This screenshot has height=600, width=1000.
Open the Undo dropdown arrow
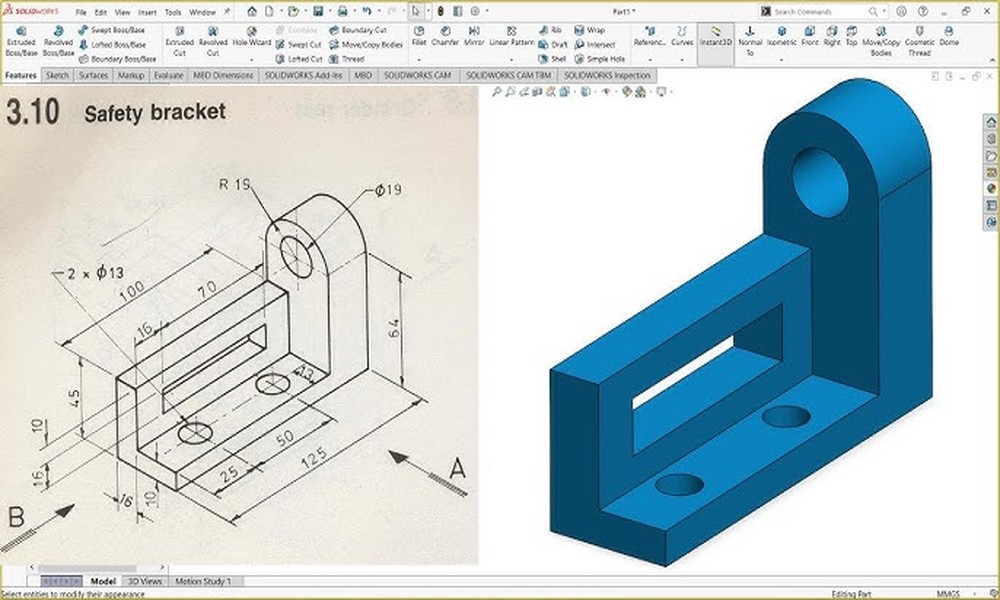(x=378, y=11)
